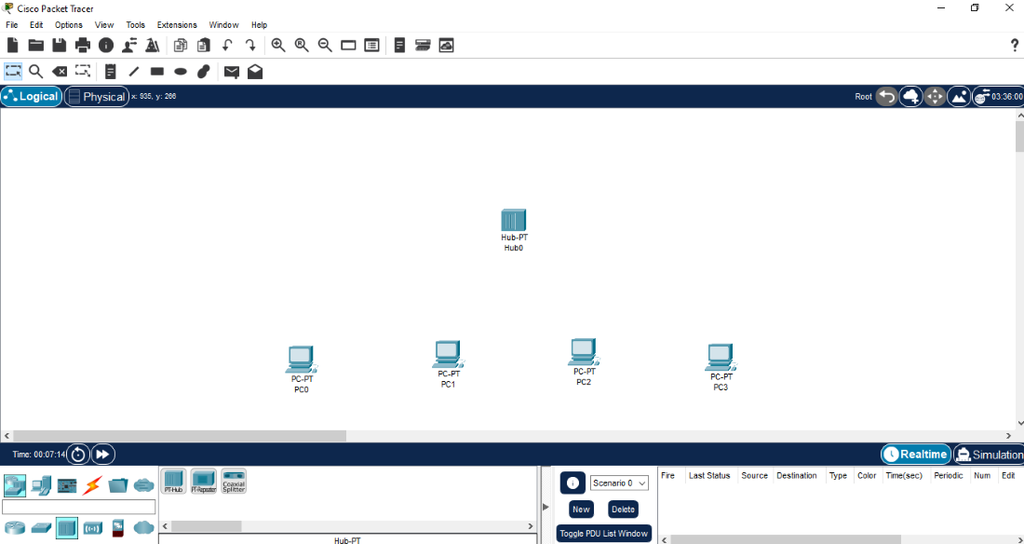Zoom in on the workspace
Screen dimensions: 1024x544
point(278,45)
